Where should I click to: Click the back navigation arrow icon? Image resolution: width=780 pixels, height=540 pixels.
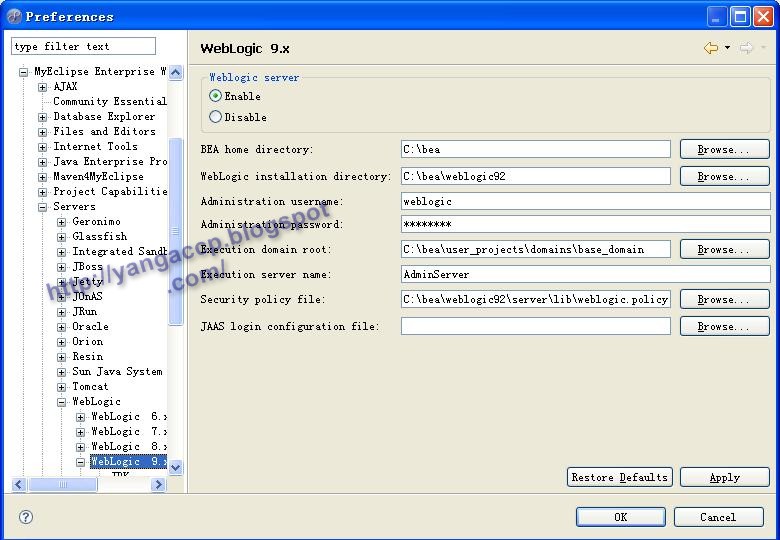(711, 48)
